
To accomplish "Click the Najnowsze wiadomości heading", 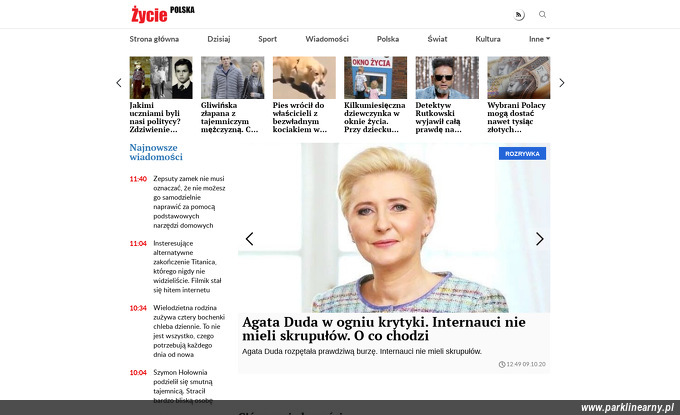I will click(156, 152).
